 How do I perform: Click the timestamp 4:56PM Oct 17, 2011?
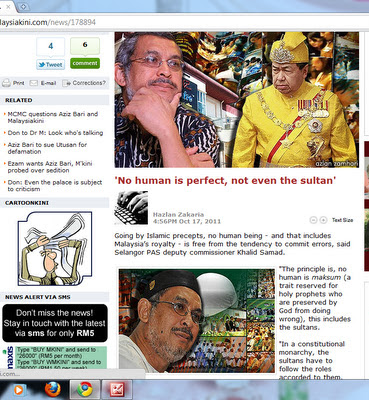click(187, 221)
